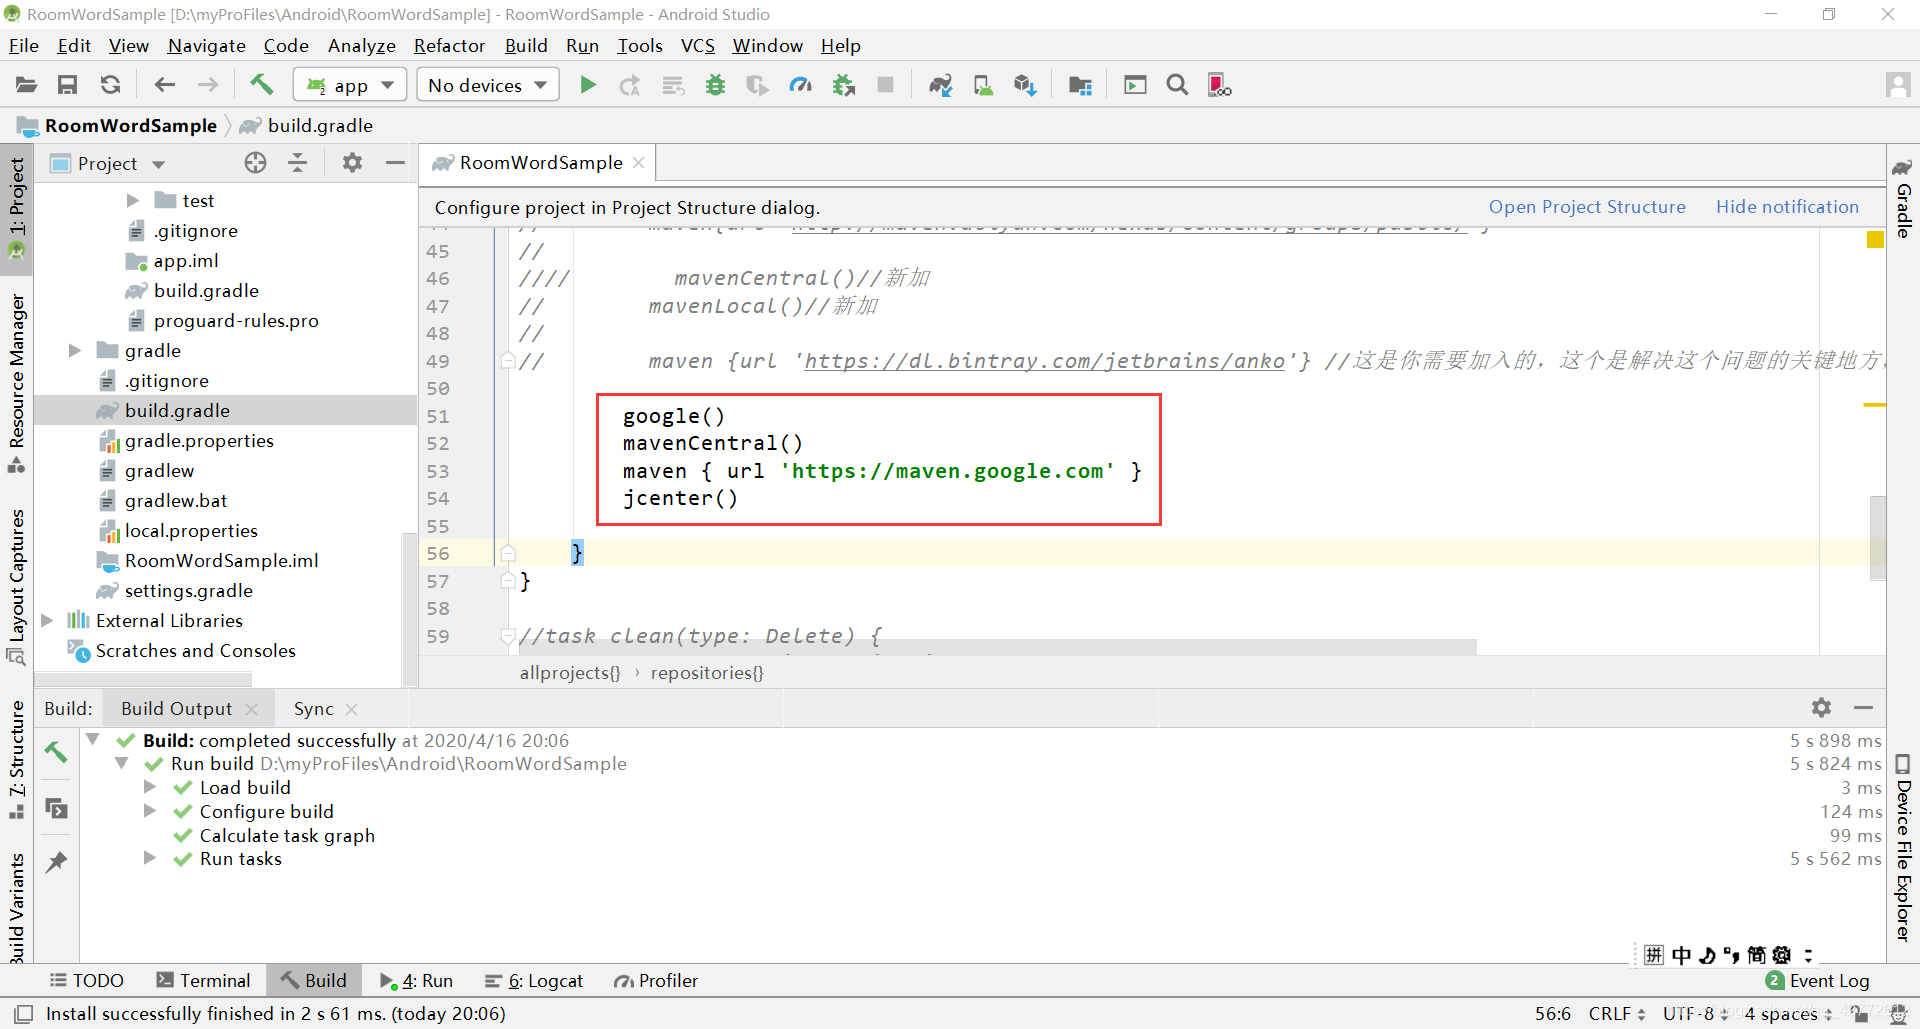Open the Analyze menu
This screenshot has height=1029, width=1920.
pos(361,46)
